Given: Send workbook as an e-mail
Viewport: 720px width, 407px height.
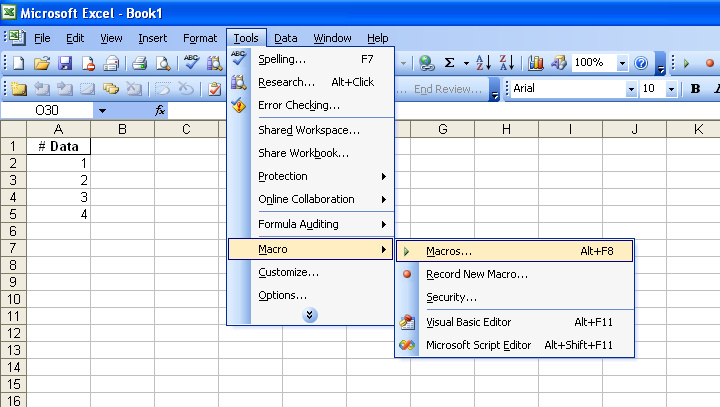Looking at the screenshot, I should point(111,63).
